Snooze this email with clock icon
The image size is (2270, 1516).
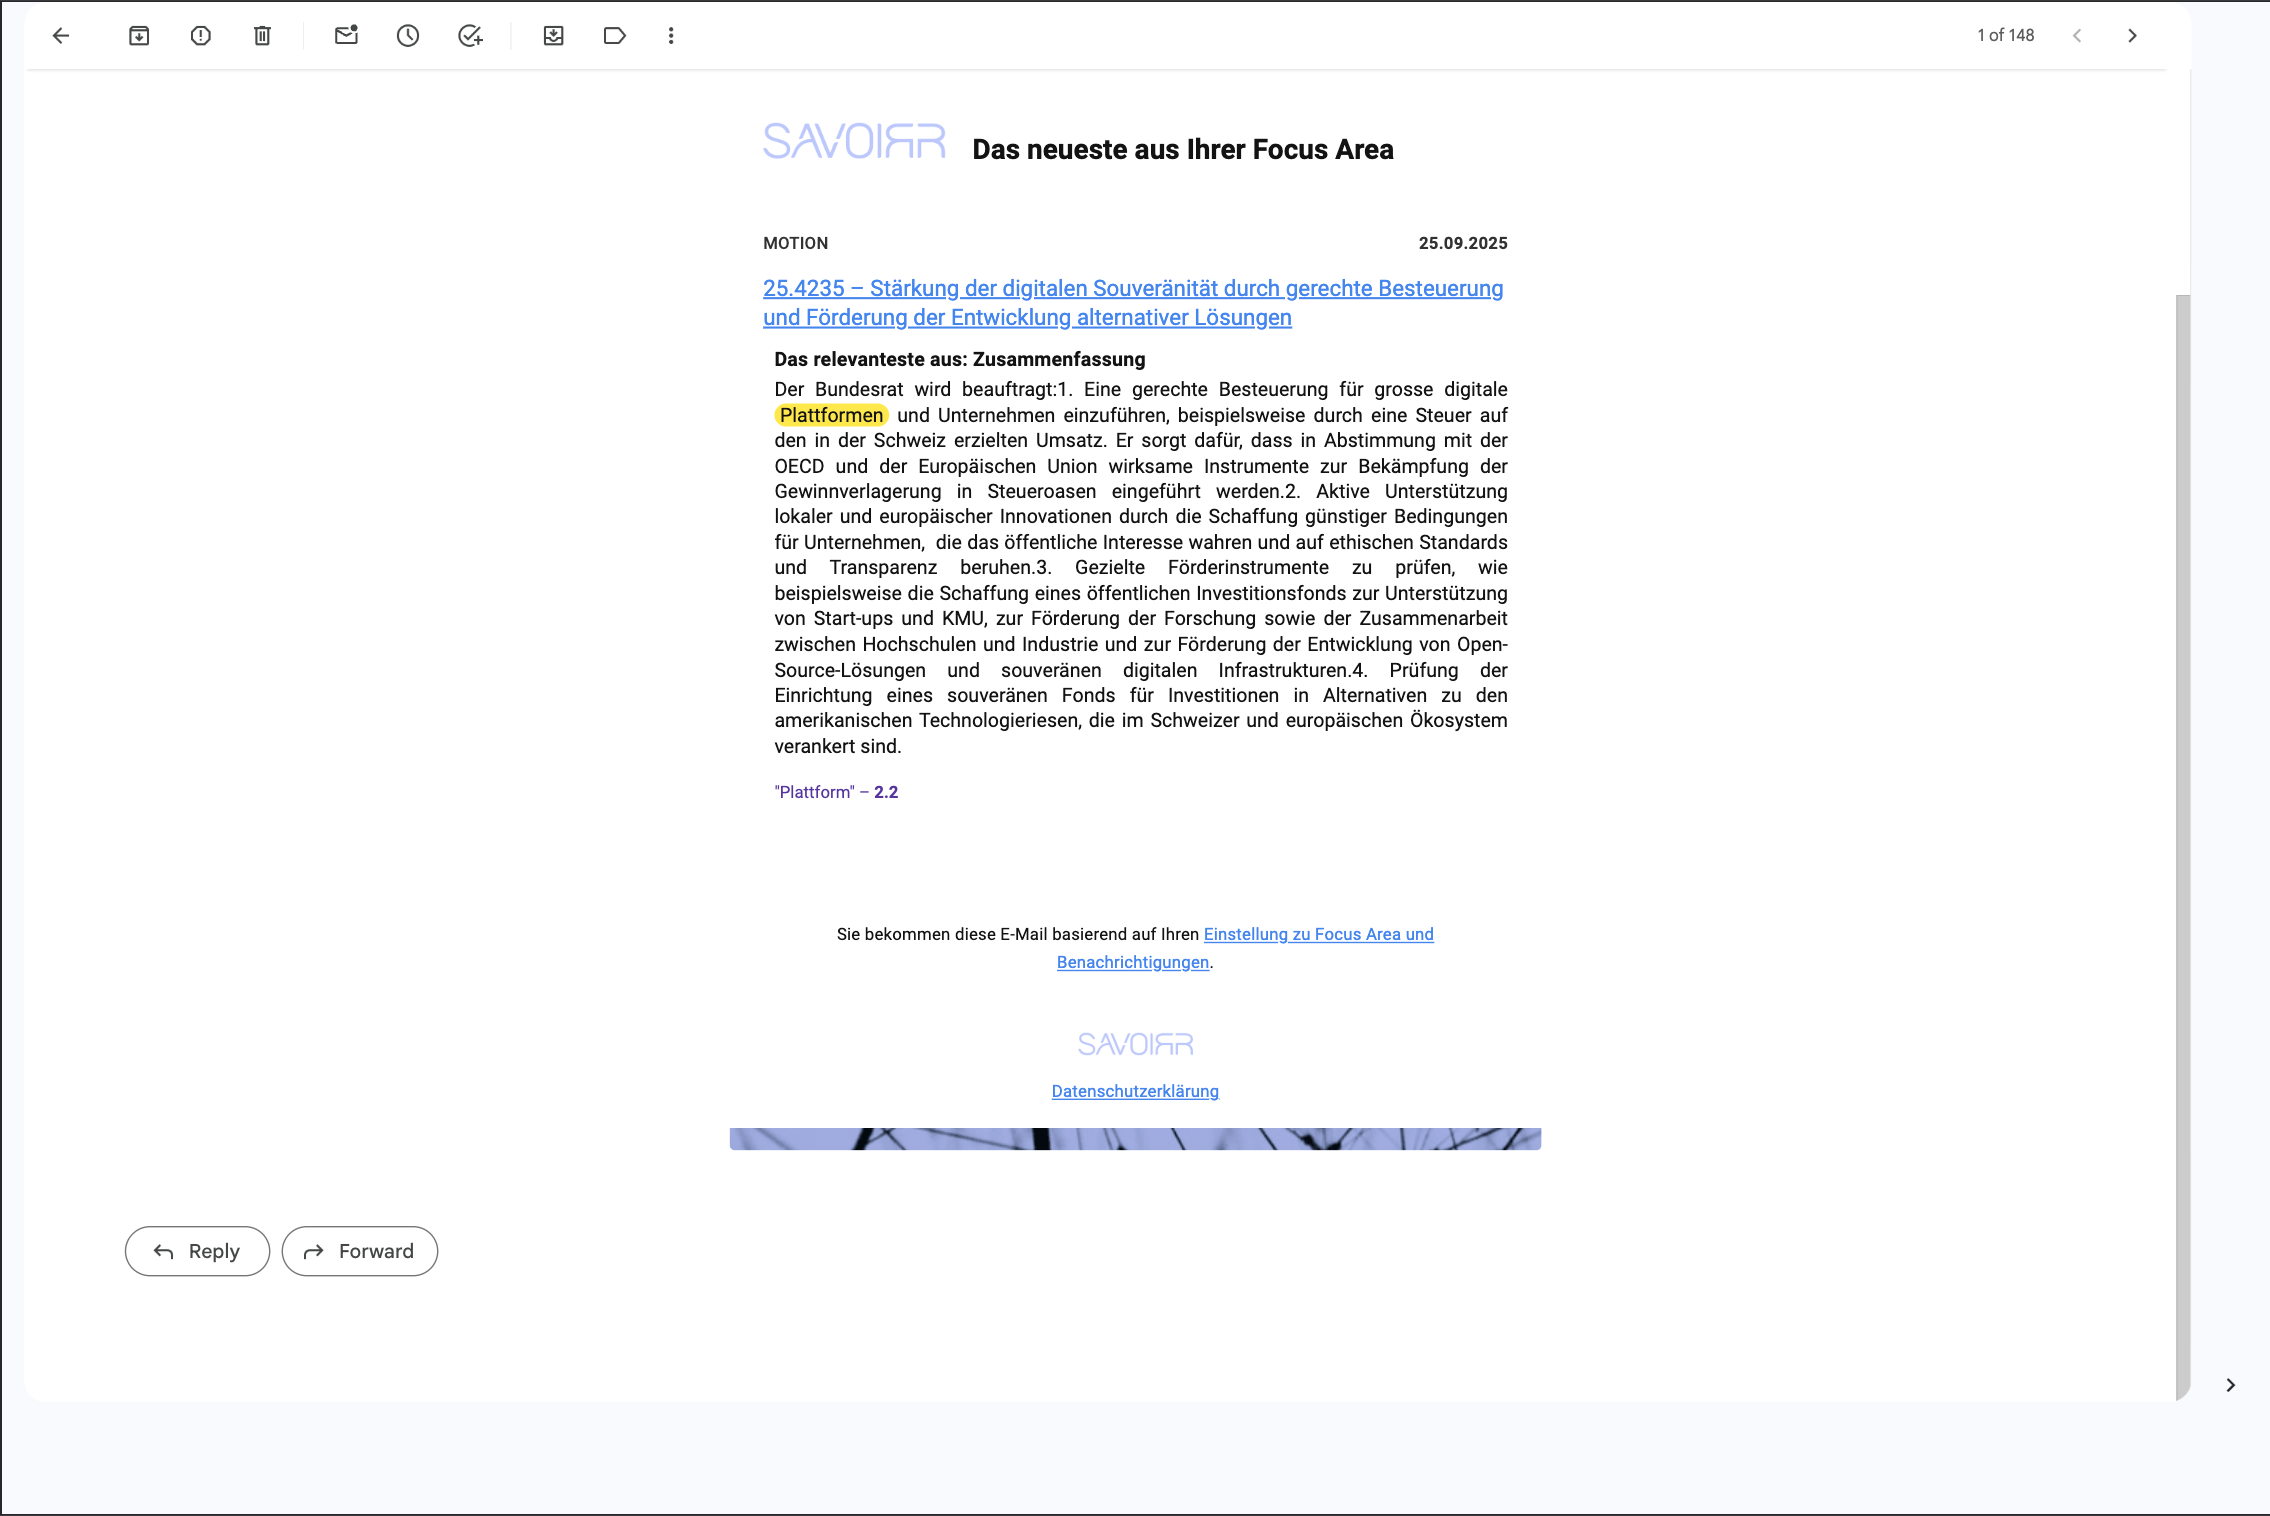pos(408,36)
